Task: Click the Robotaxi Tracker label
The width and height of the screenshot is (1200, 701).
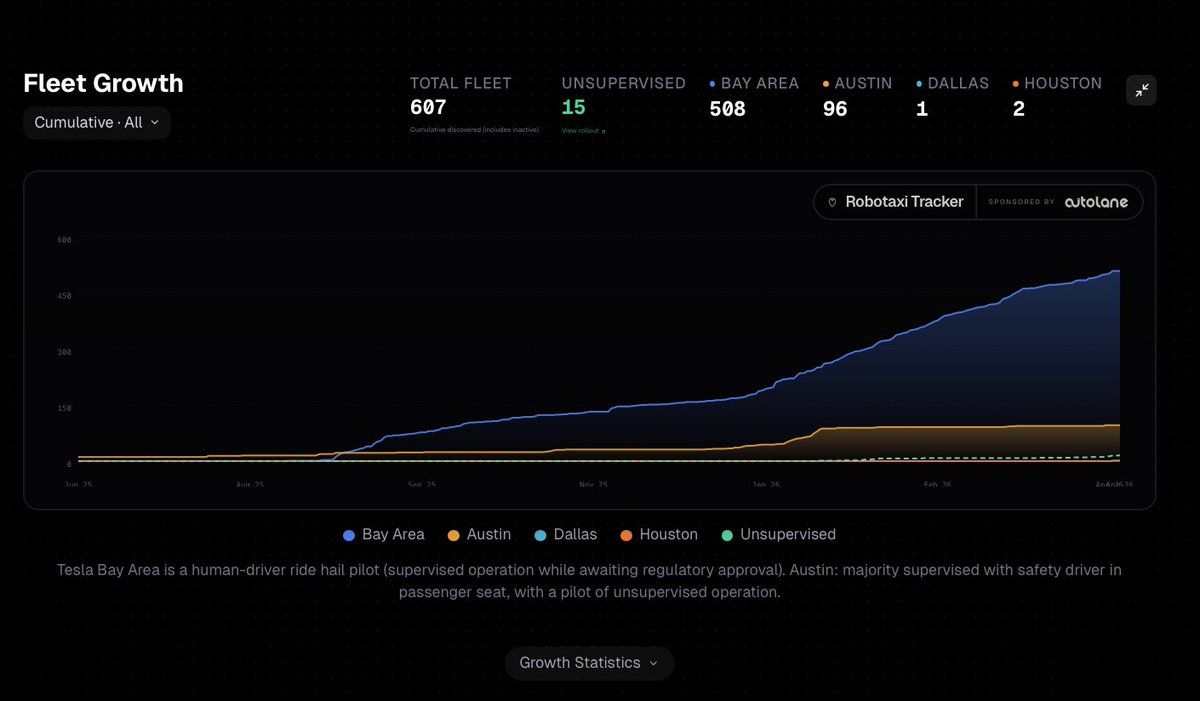Action: tap(904, 202)
